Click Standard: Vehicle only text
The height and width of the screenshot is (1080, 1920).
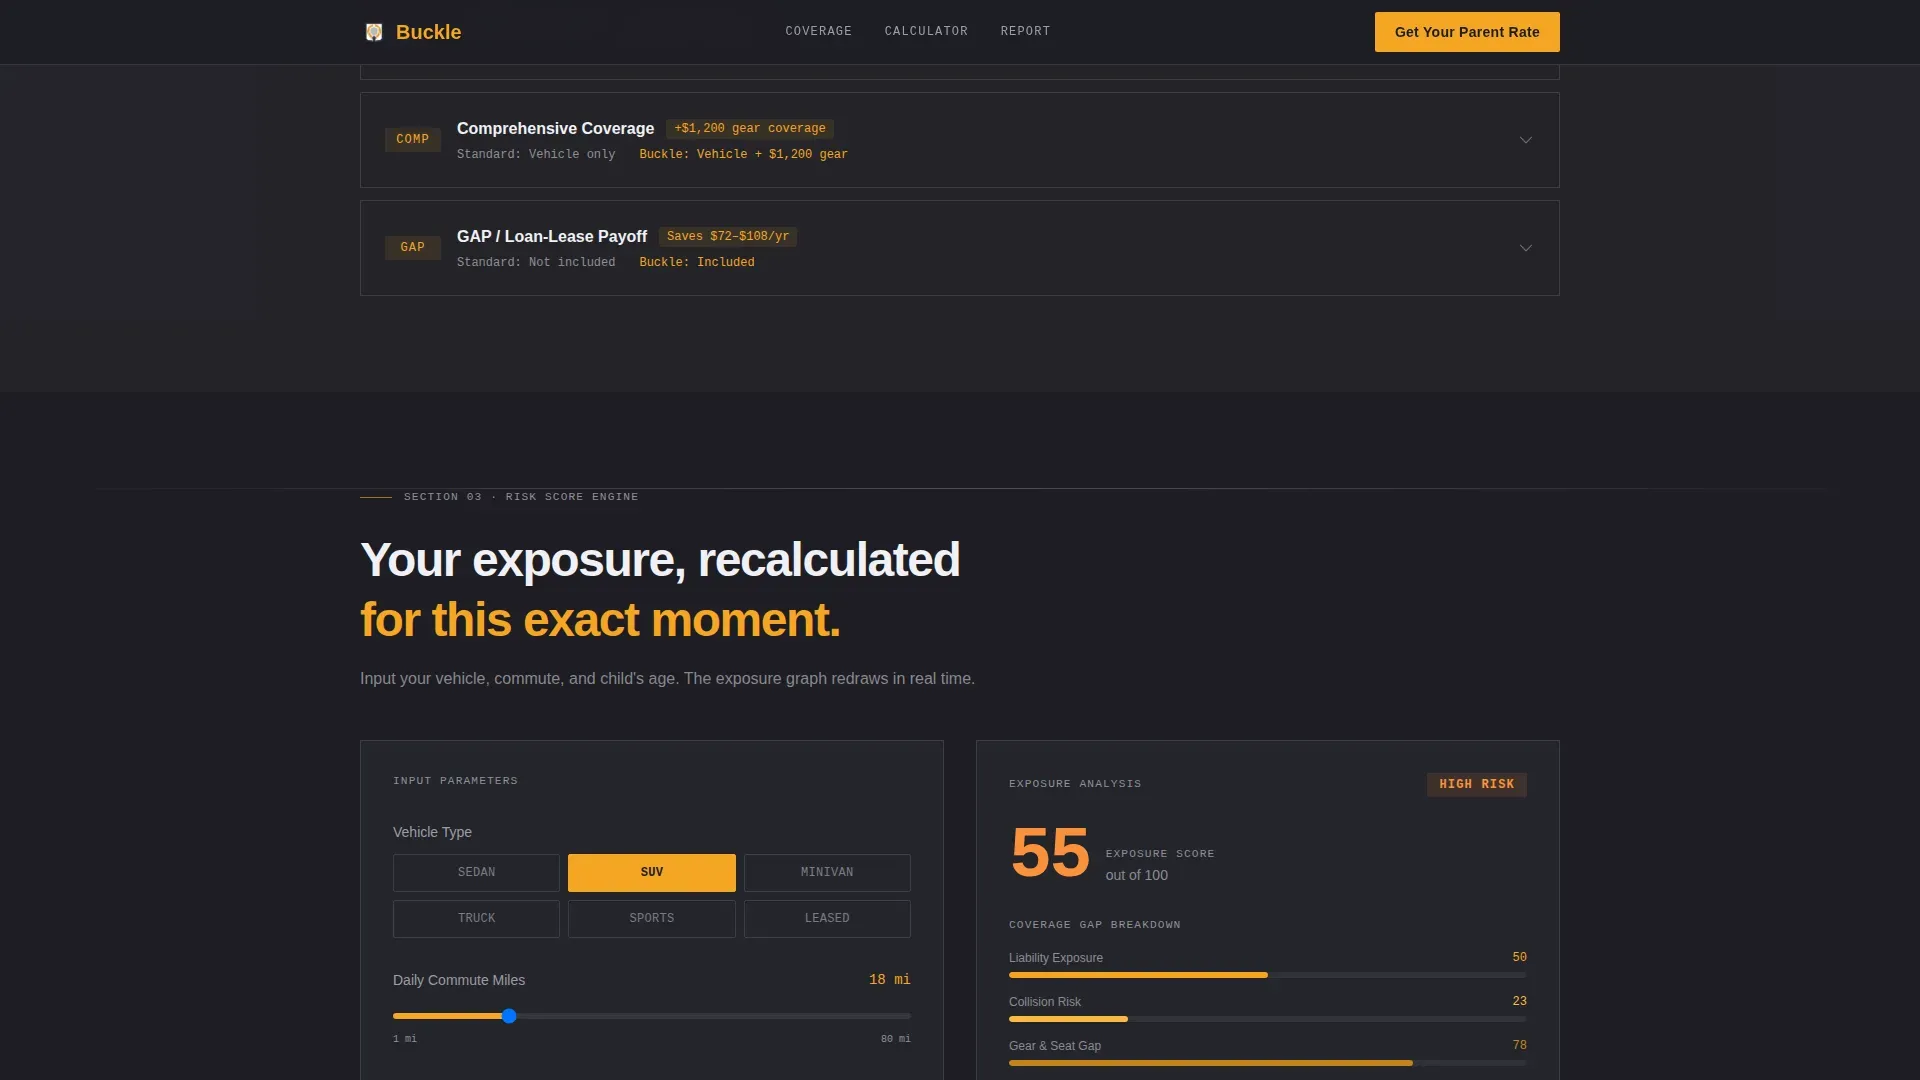[x=536, y=154]
